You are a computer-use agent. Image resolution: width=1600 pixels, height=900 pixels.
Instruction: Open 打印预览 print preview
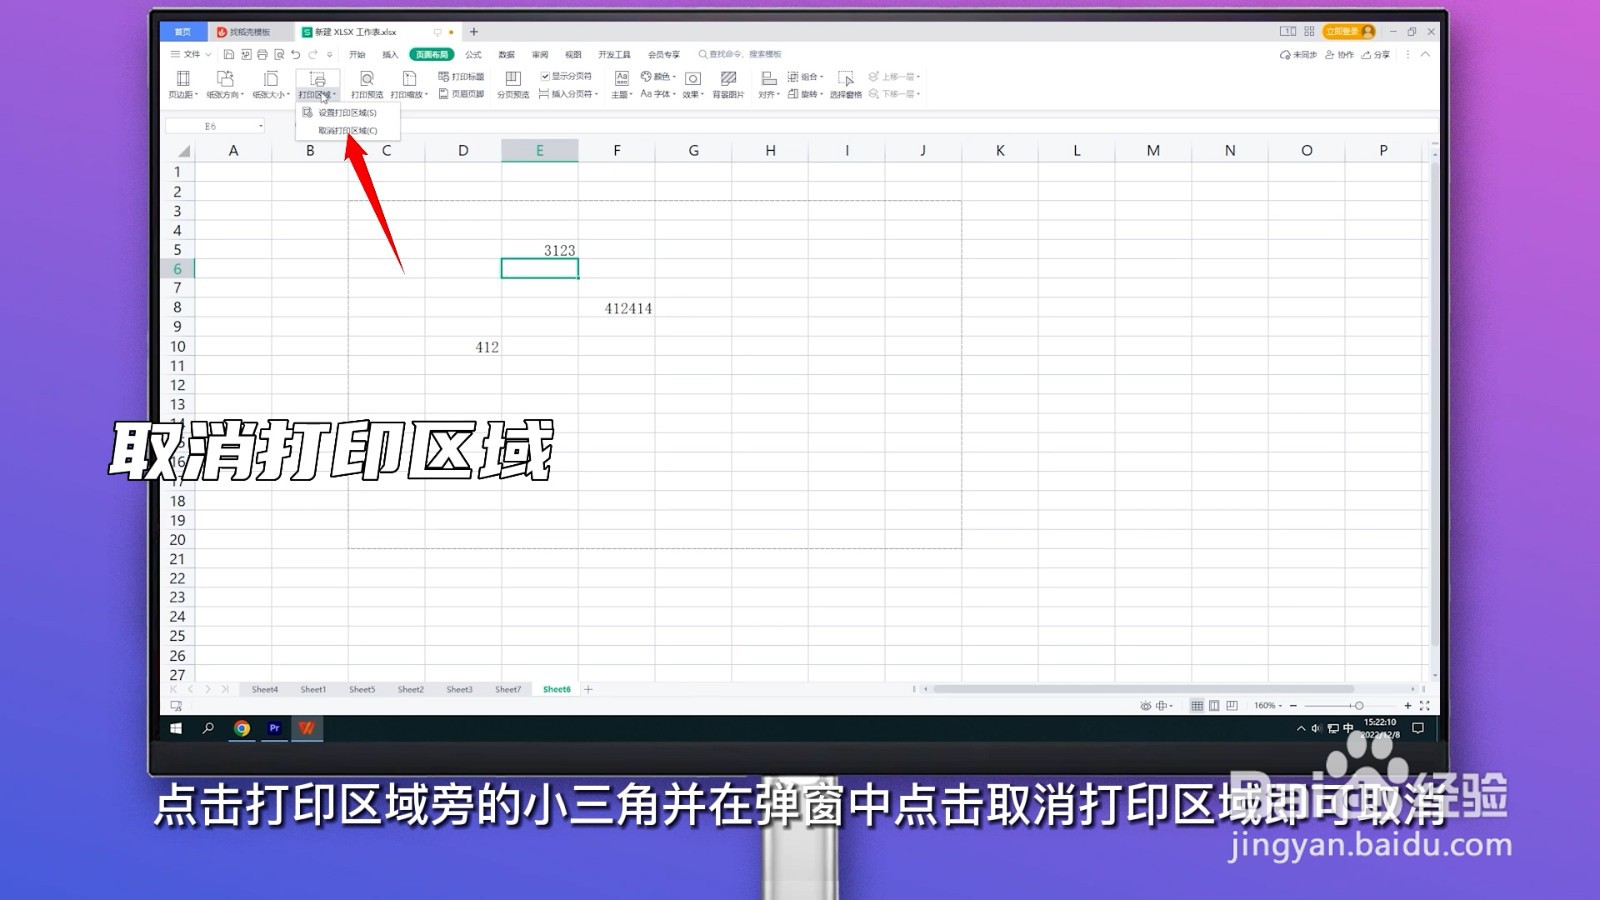[x=367, y=84]
